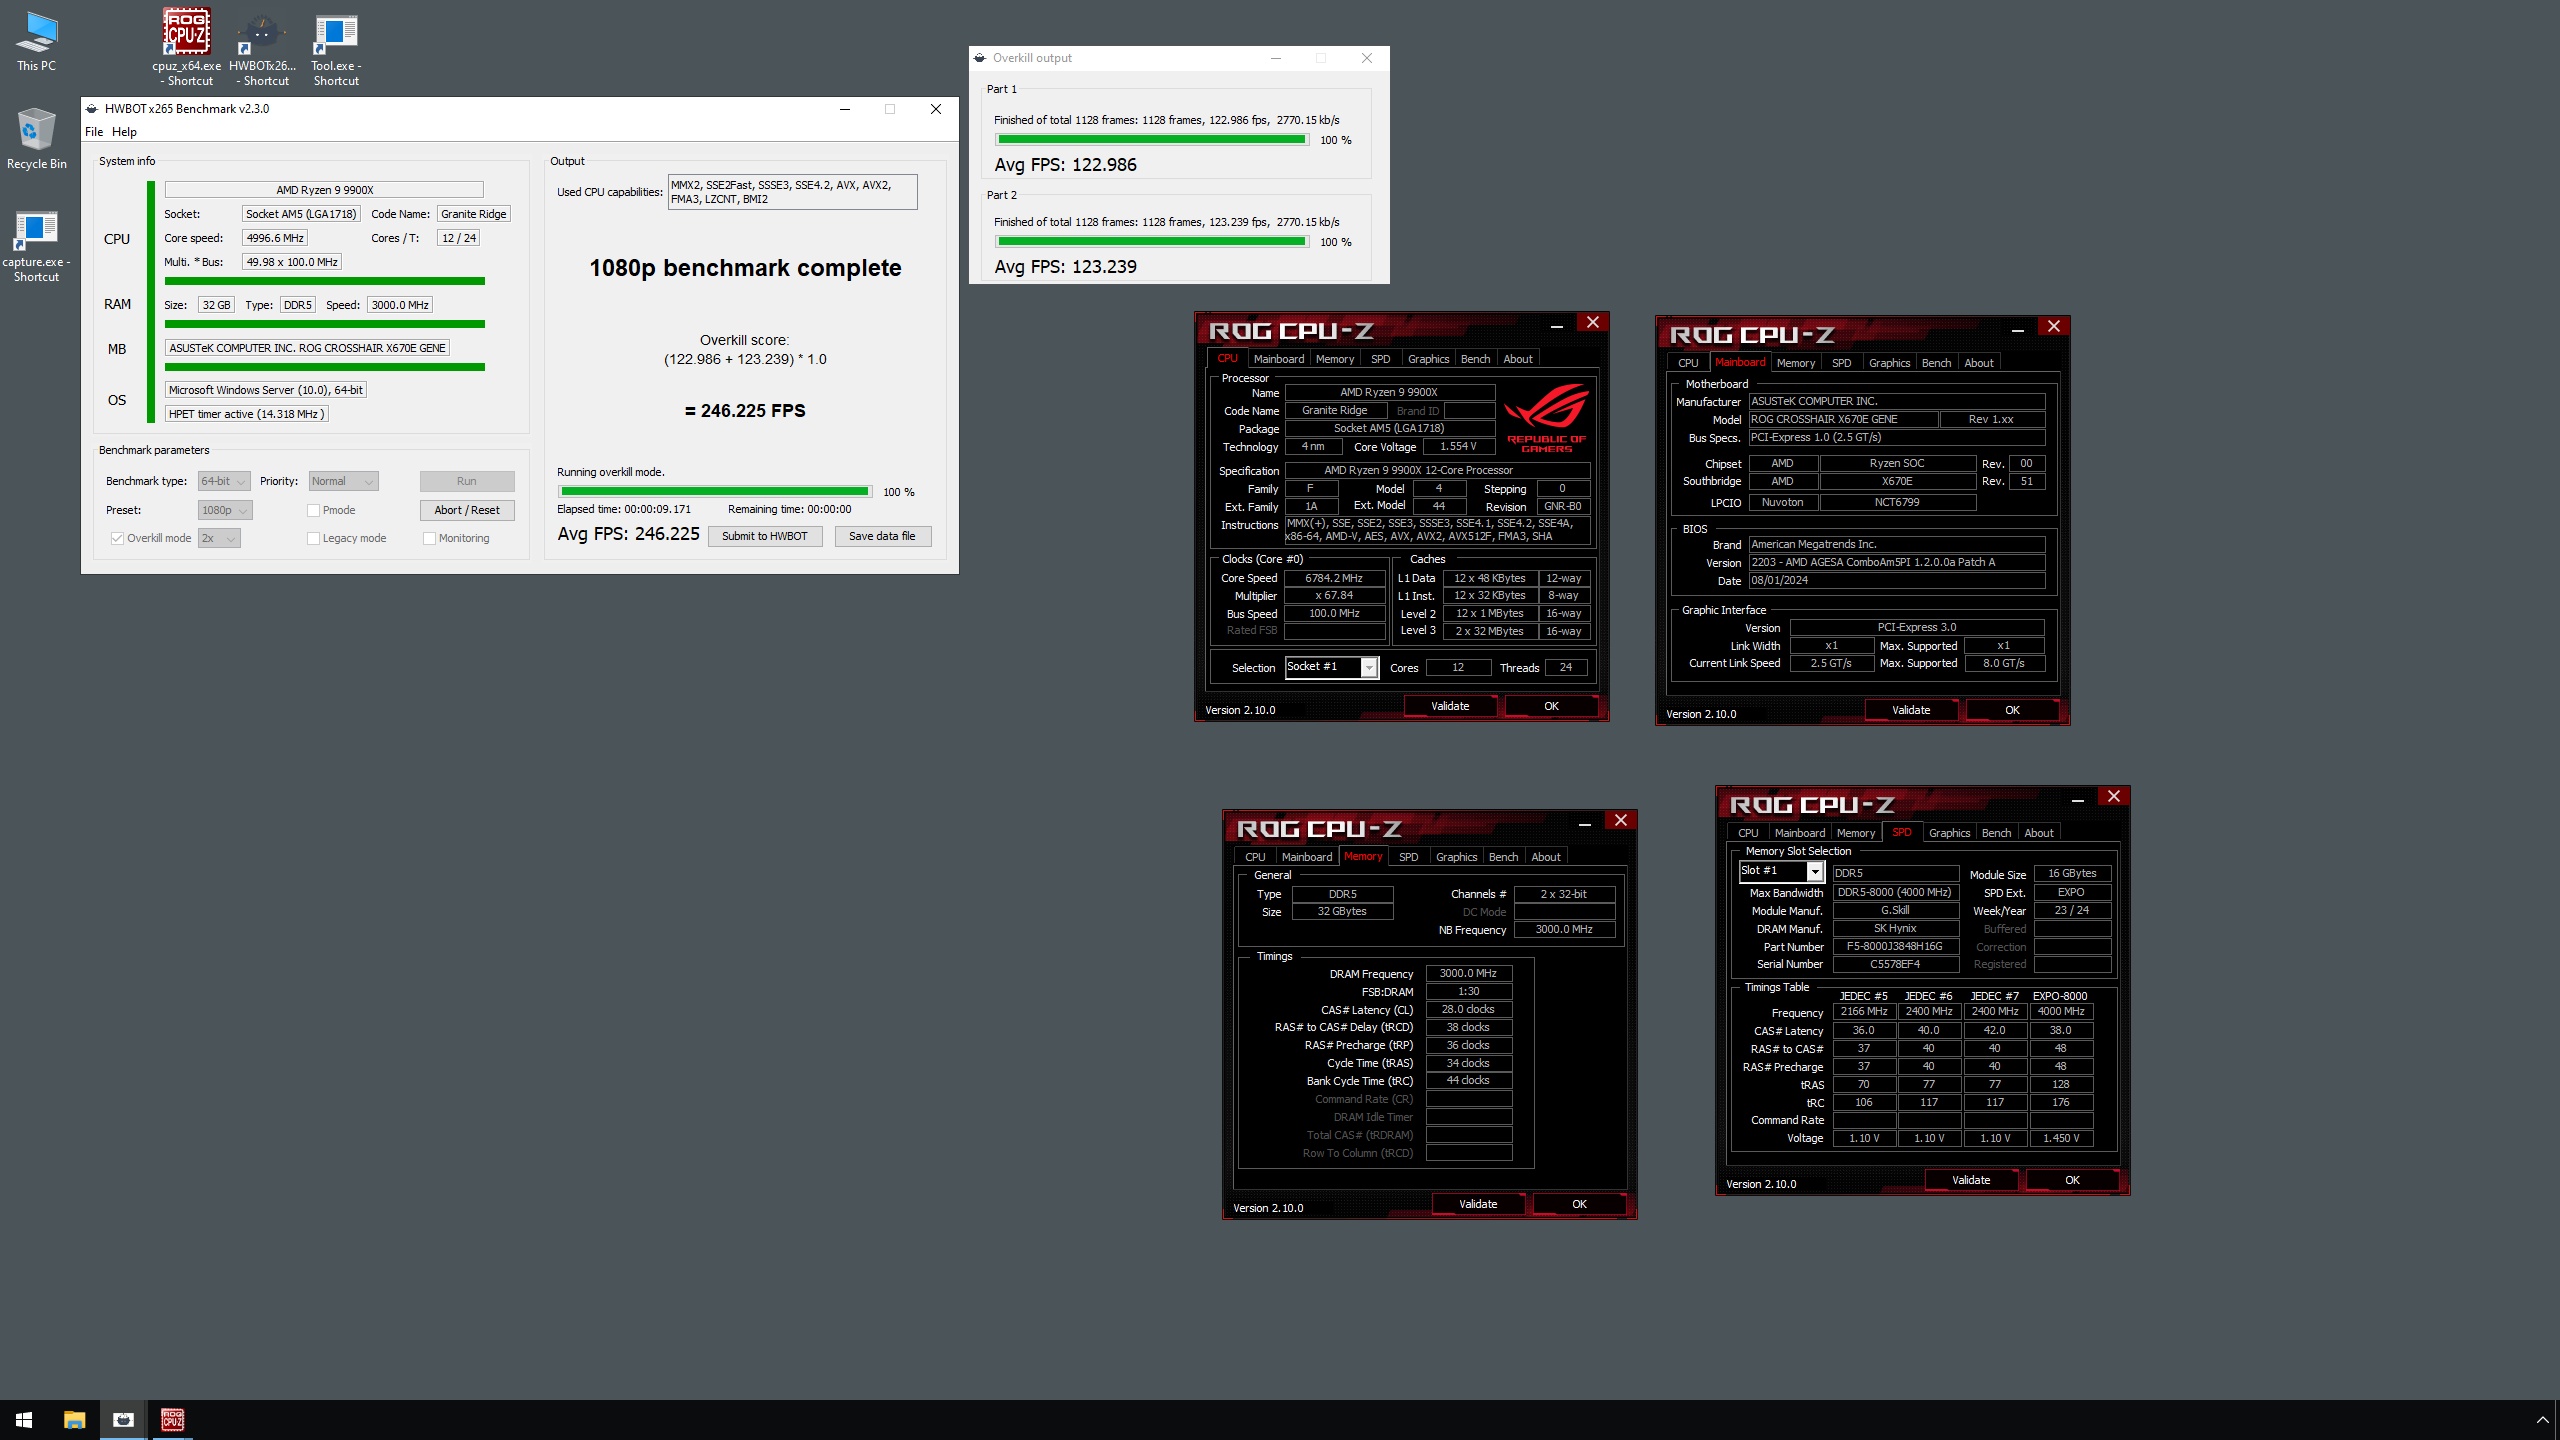Image resolution: width=2560 pixels, height=1440 pixels.
Task: Open Priority Normal dropdown
Action: [343, 481]
